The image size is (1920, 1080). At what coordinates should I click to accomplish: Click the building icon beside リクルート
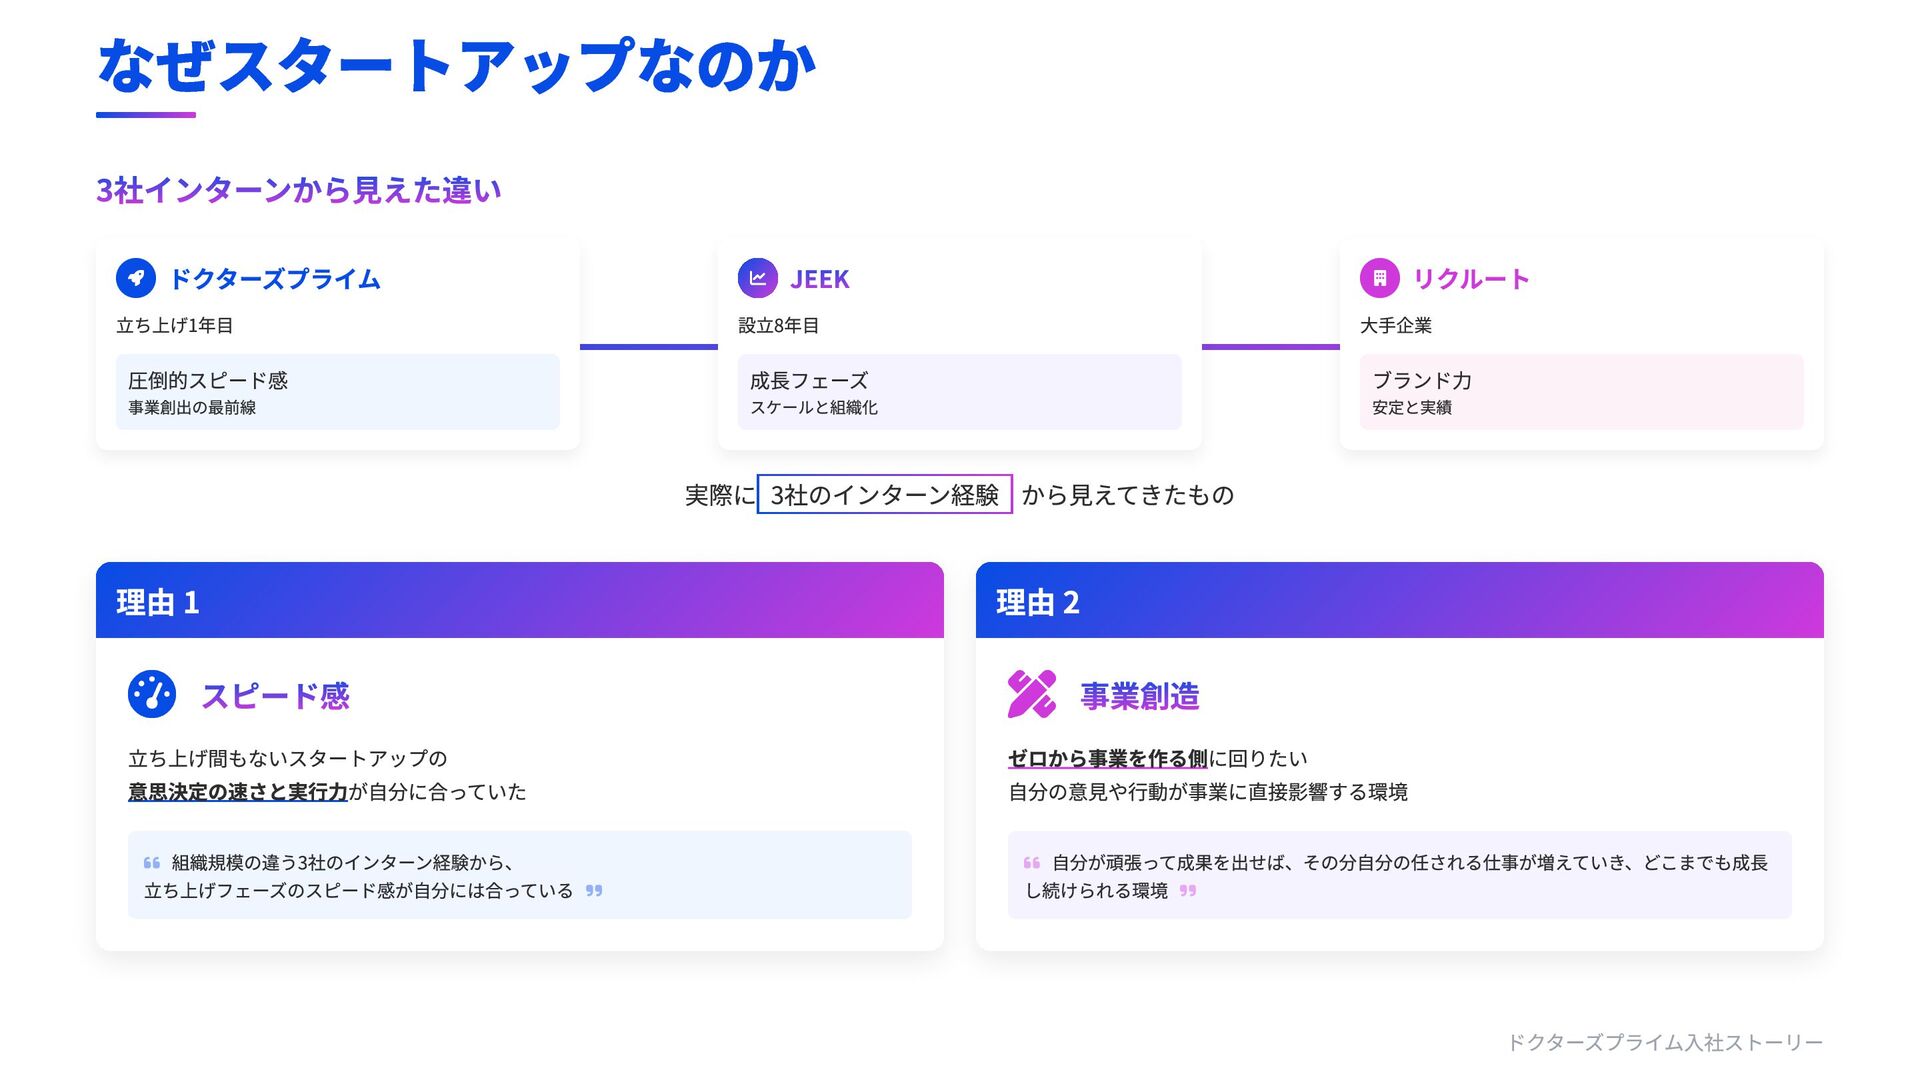coord(1379,278)
